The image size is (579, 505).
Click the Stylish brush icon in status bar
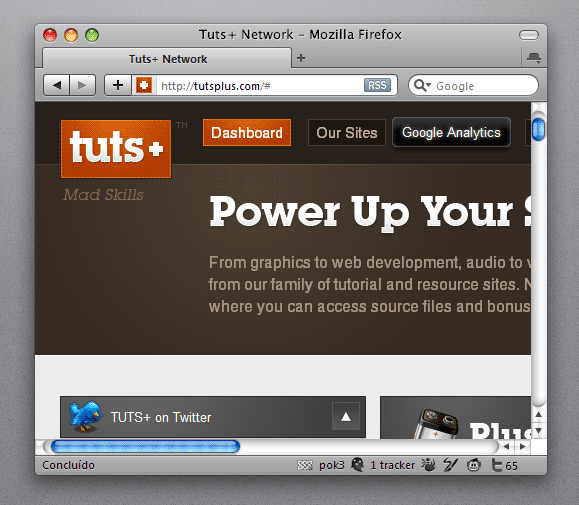[450, 465]
